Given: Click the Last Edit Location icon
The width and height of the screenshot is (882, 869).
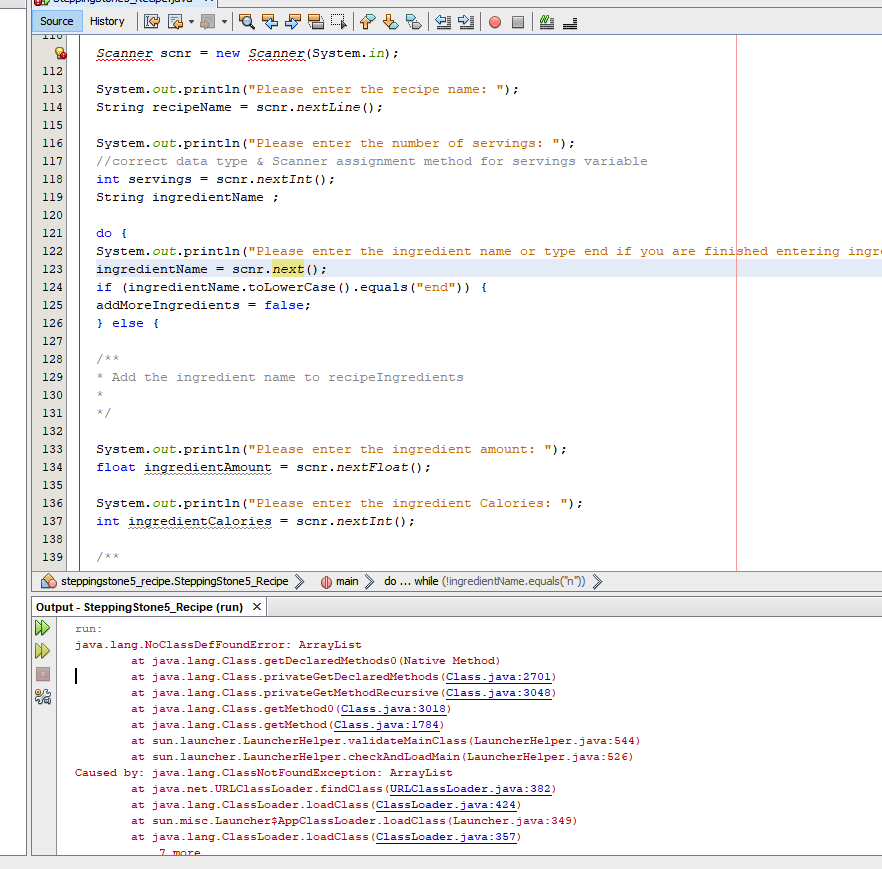Looking at the screenshot, I should tap(151, 21).
